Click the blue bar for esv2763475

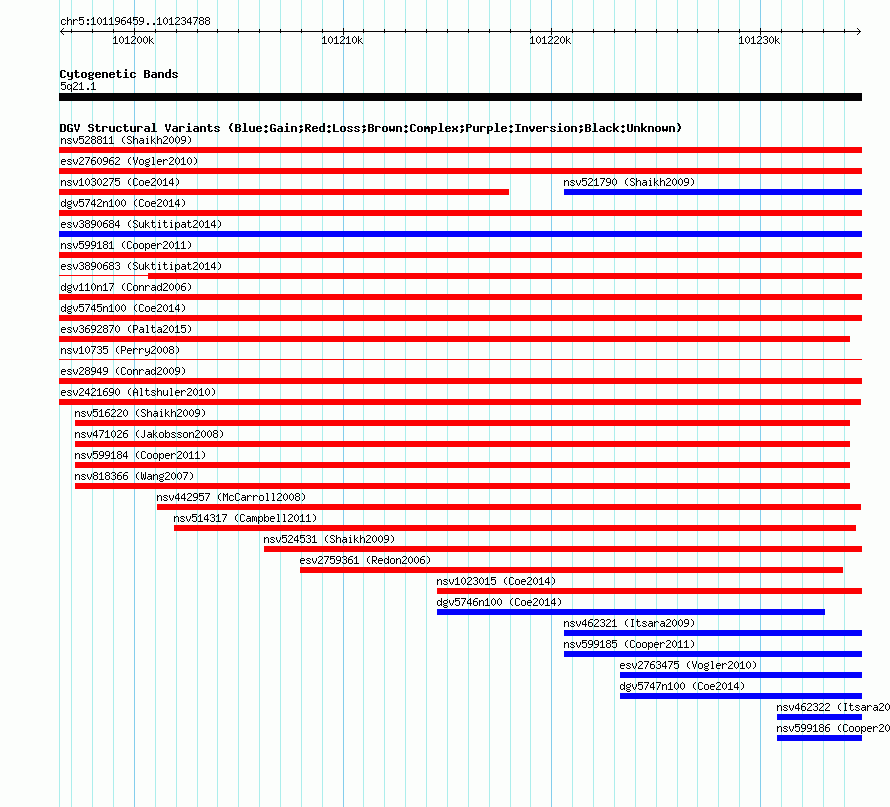coord(741,675)
